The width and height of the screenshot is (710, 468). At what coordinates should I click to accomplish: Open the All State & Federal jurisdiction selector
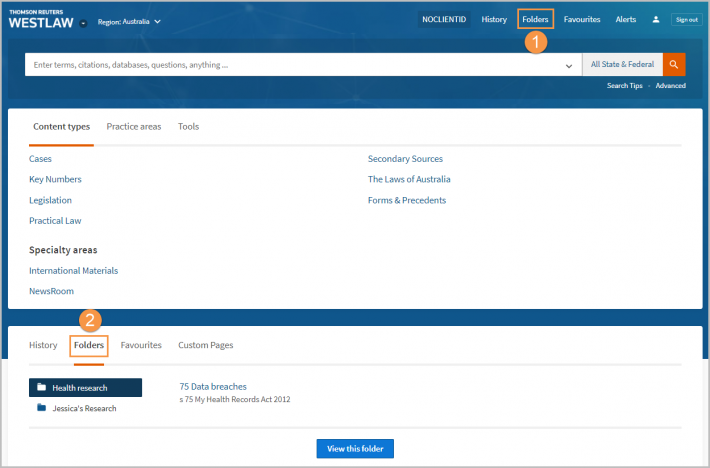coord(622,64)
